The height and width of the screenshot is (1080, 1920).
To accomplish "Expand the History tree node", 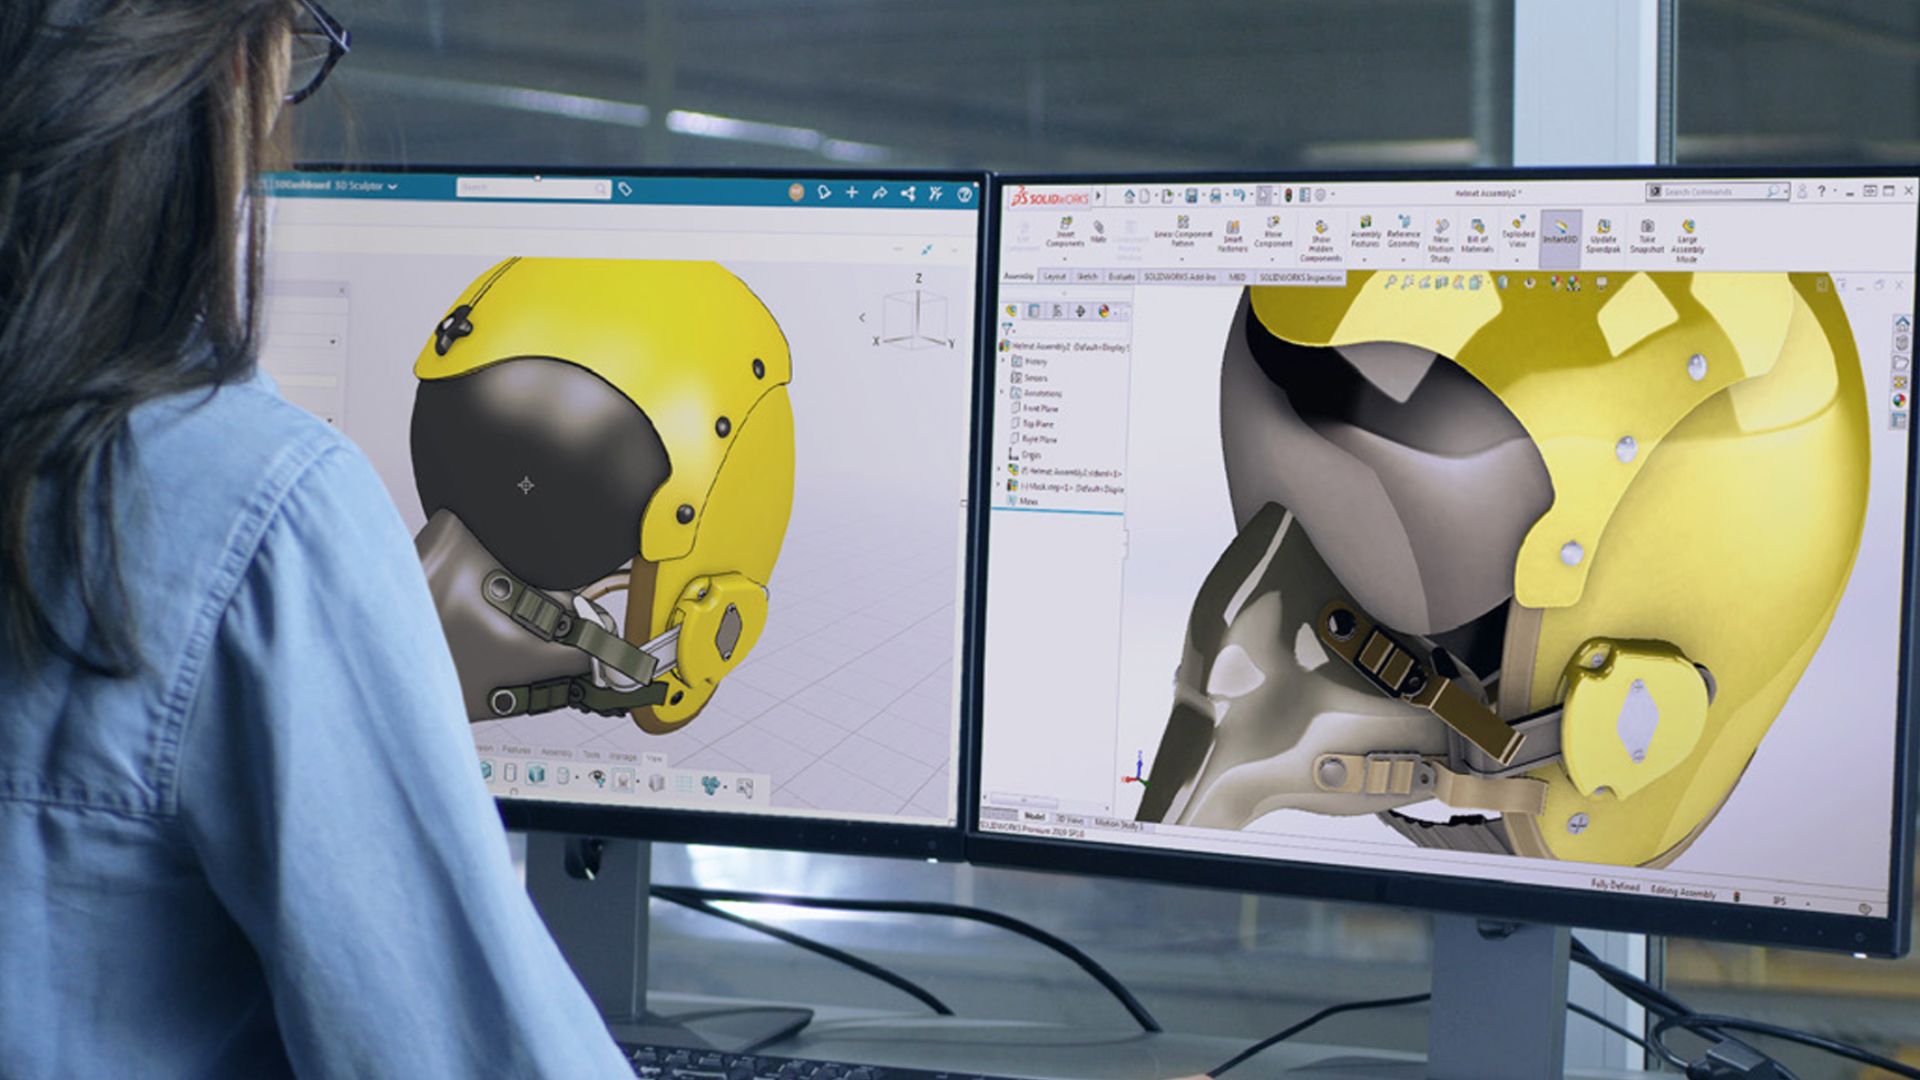I will pyautogui.click(x=1004, y=362).
